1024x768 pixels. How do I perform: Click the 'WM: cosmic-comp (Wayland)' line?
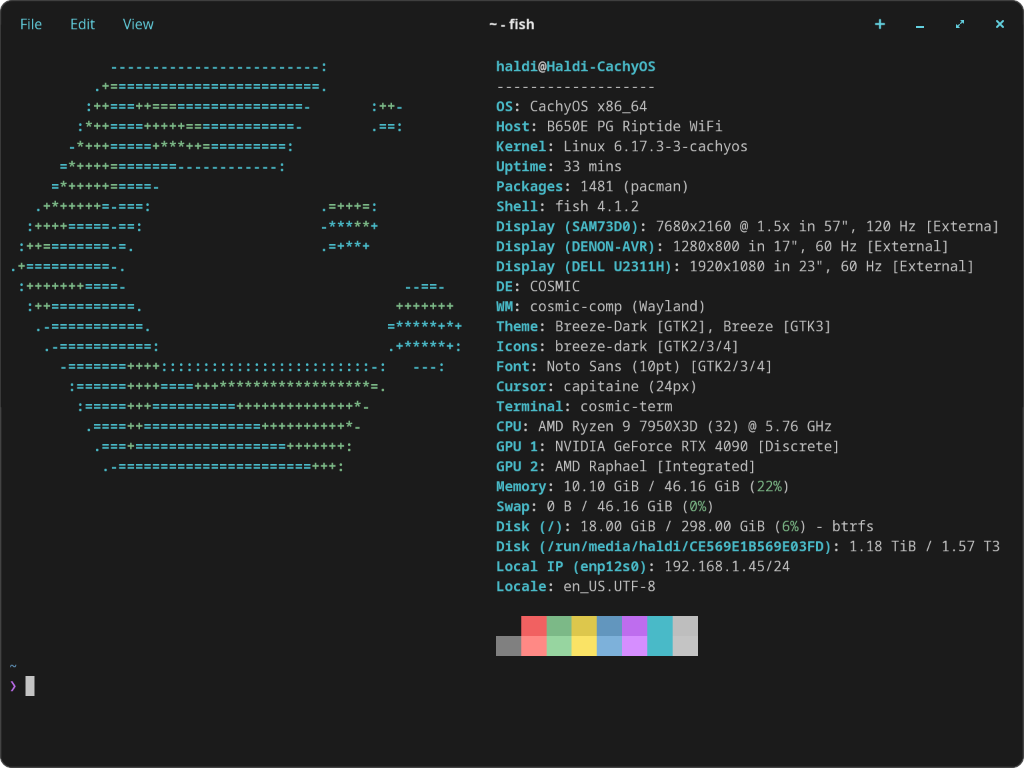(x=601, y=306)
